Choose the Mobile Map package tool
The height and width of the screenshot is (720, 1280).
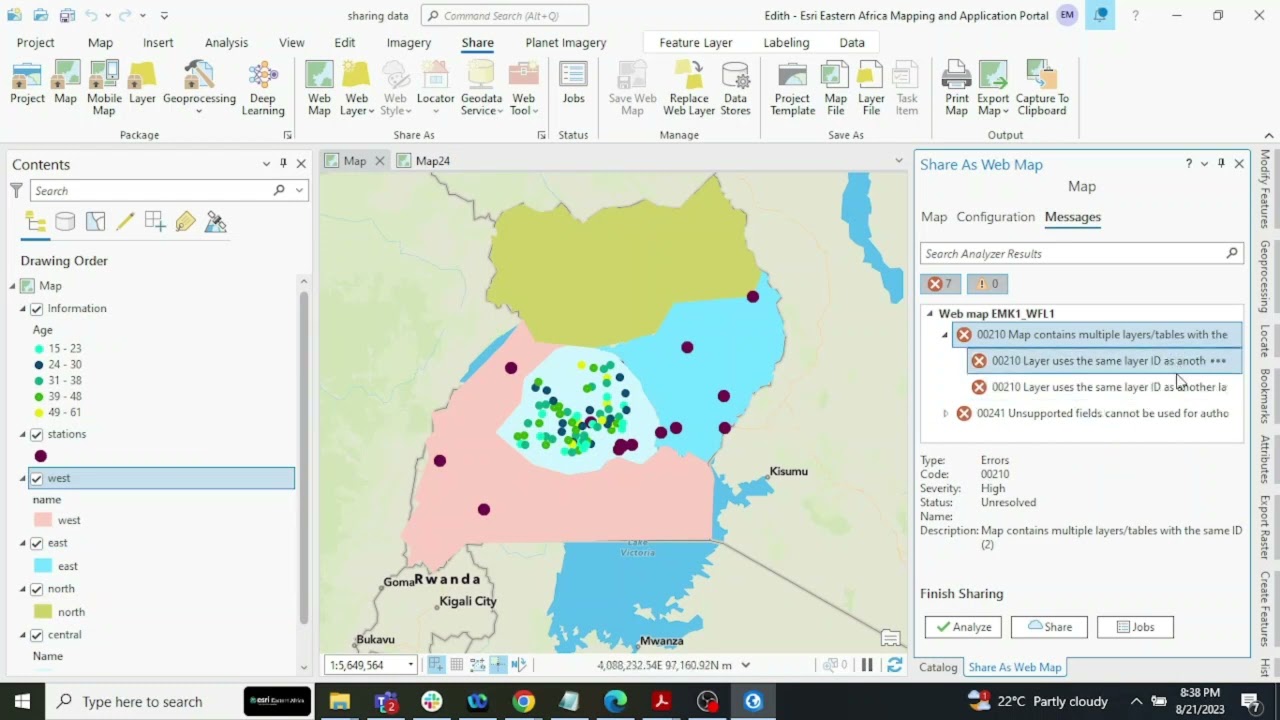[104, 89]
